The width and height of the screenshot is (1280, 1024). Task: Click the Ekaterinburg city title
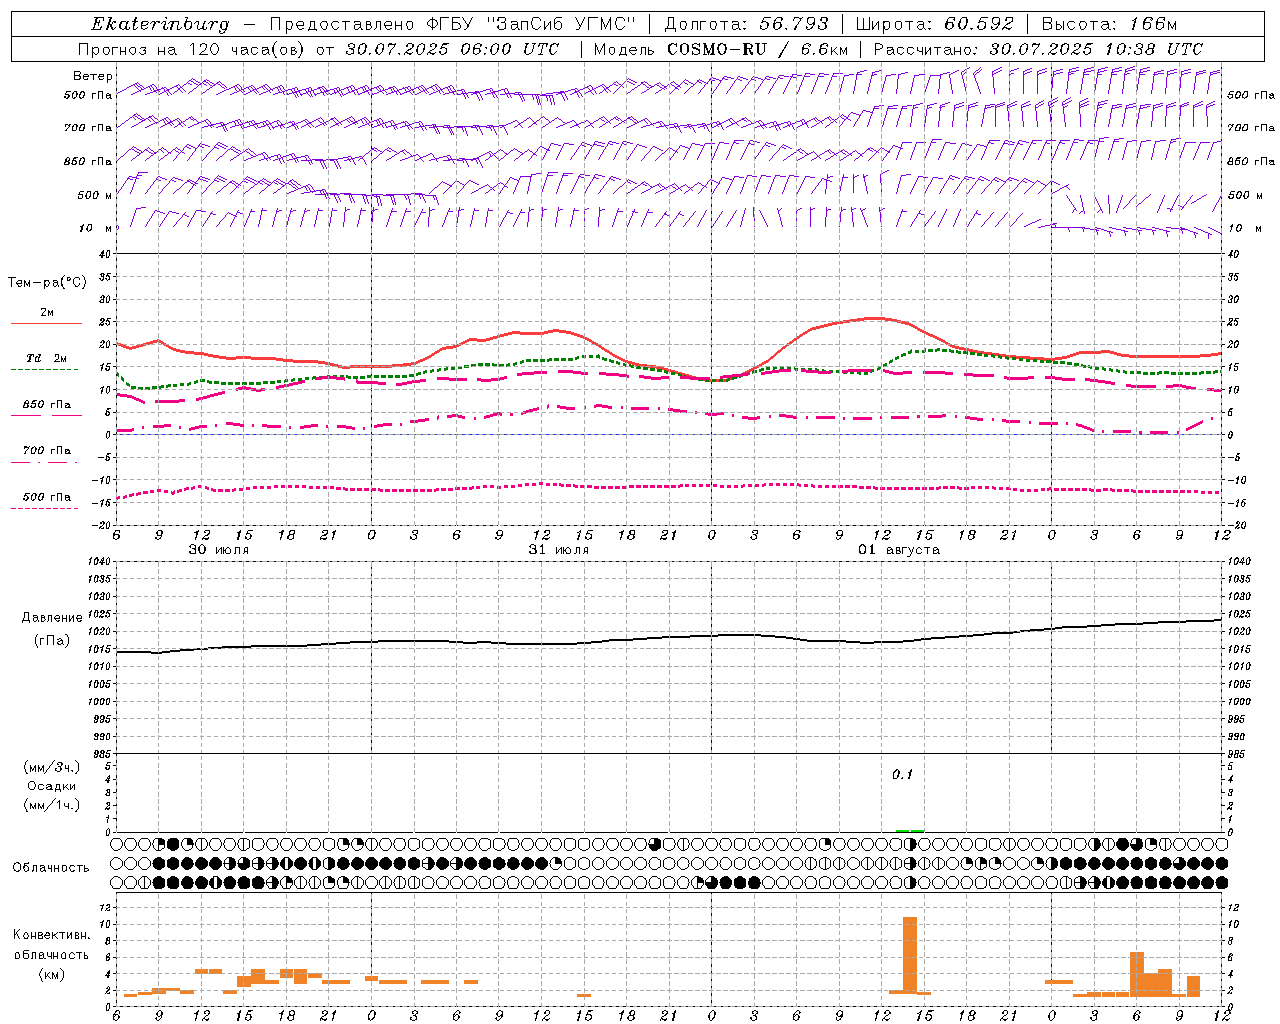160,24
